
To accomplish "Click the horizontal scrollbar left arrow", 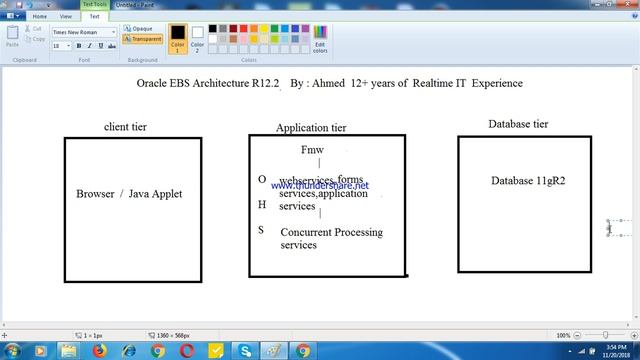I will pyautogui.click(x=4, y=325).
